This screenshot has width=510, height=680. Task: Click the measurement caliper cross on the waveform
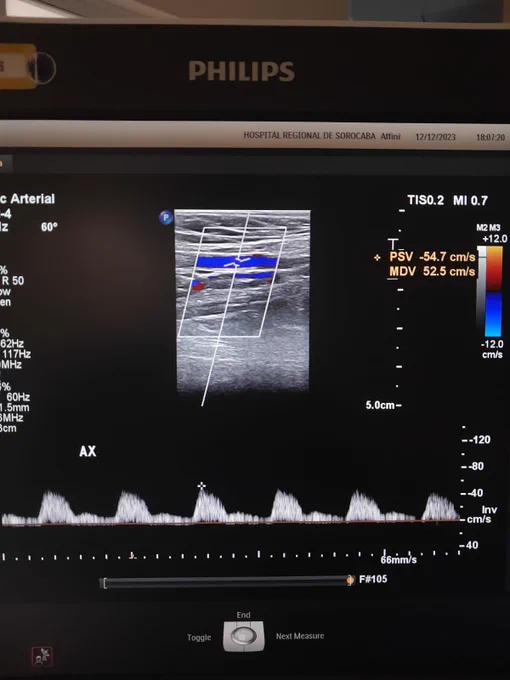[201, 486]
